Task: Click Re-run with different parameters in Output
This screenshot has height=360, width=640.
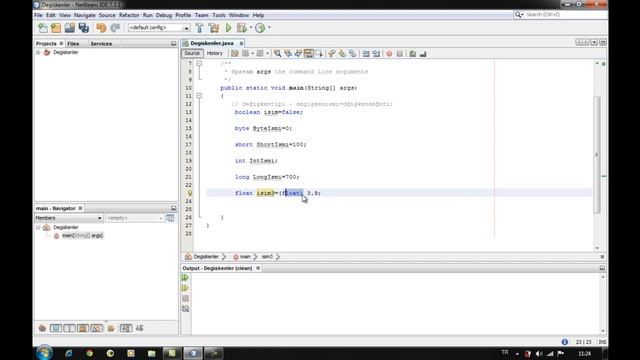Action: tap(185, 288)
